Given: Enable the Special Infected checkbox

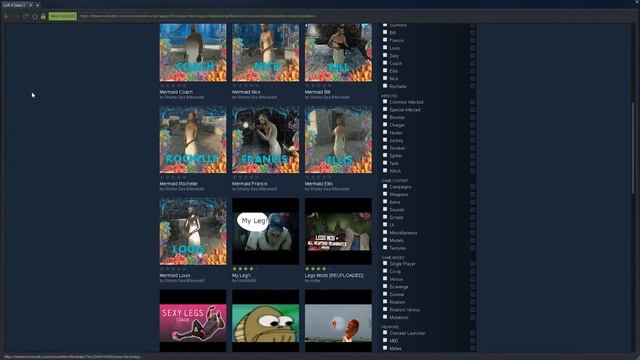Looking at the screenshot, I should [x=385, y=109].
